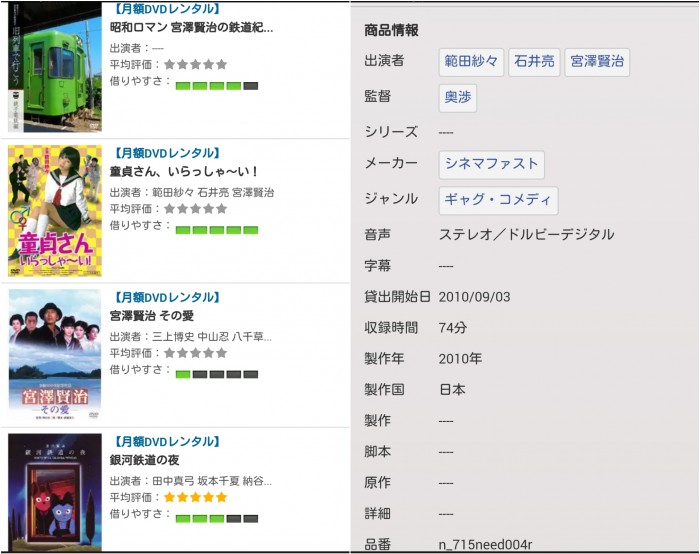The height and width of the screenshot is (554, 700).
Task: Open title 銀河鉄道の夜
Action: pos(145,460)
